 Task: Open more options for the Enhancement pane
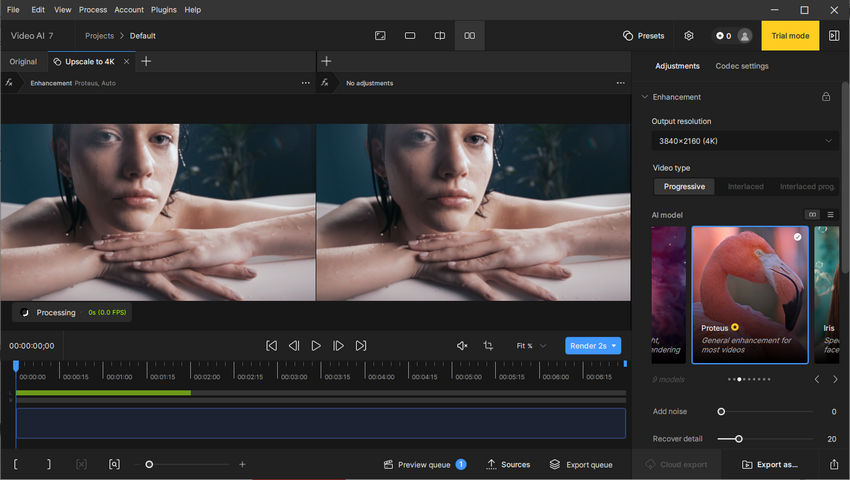pyautogui.click(x=306, y=83)
